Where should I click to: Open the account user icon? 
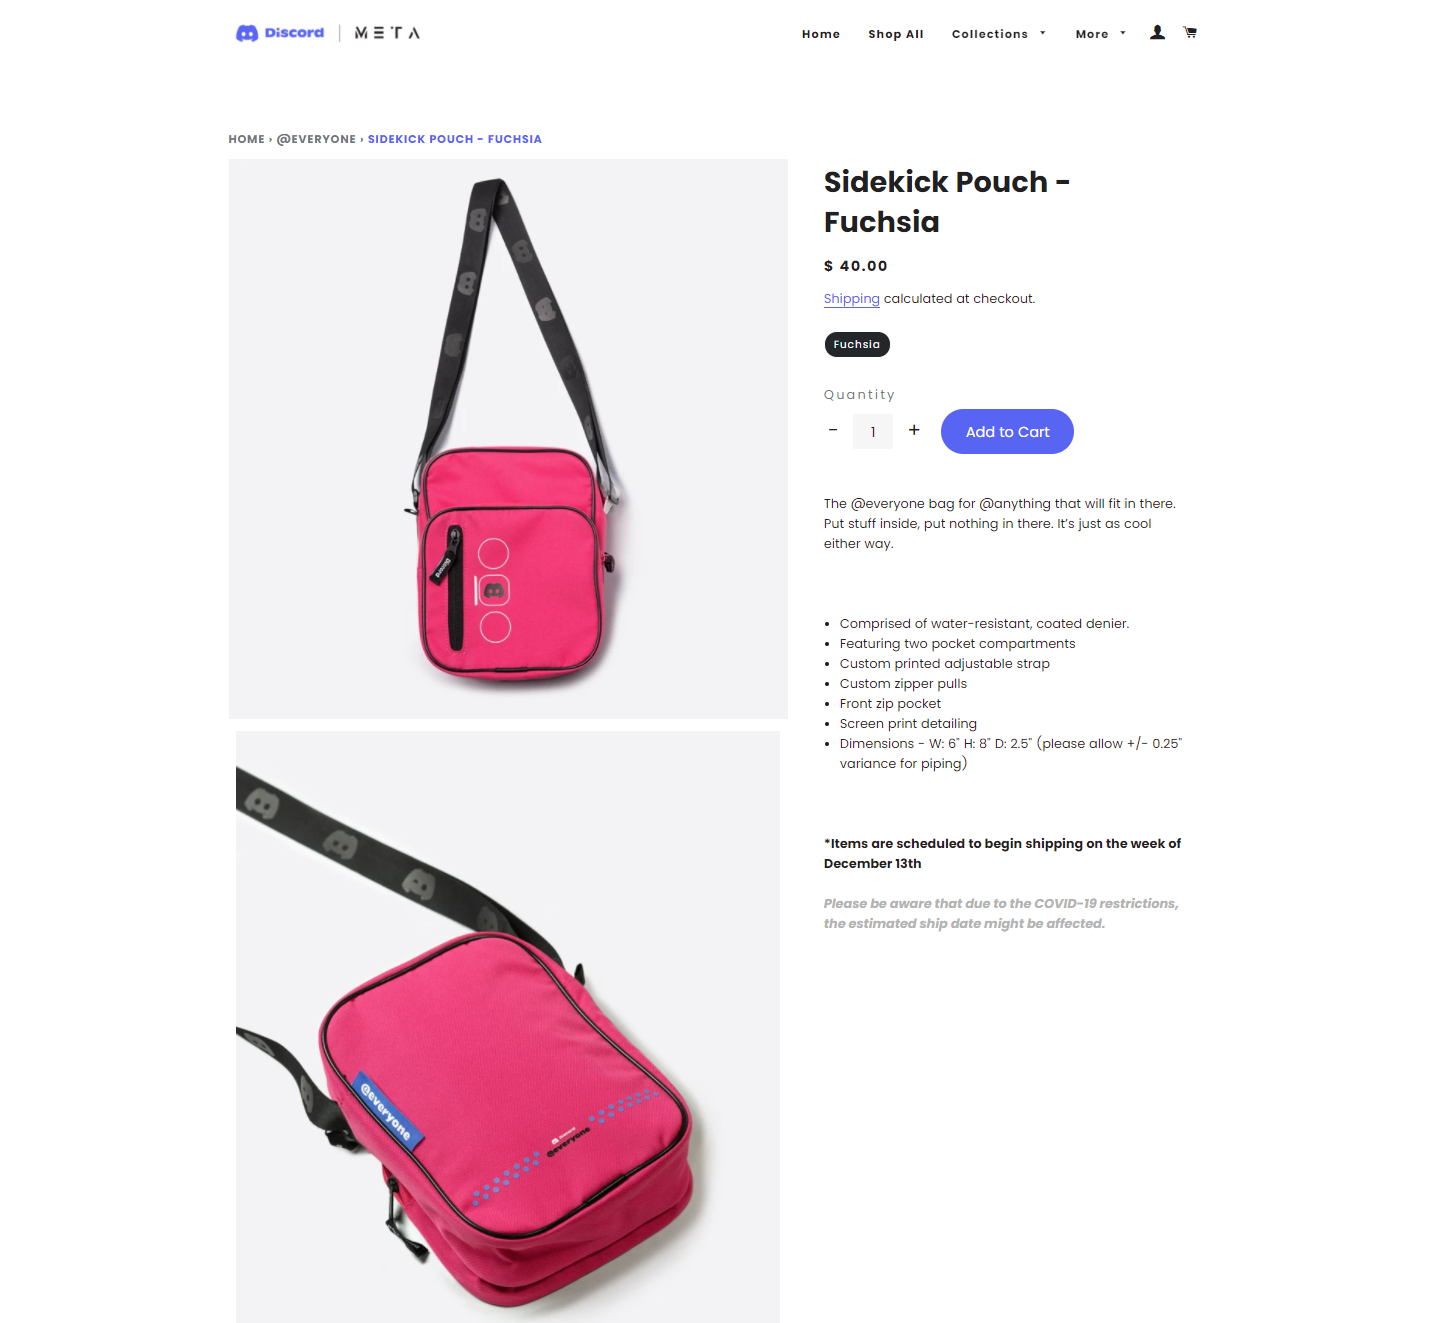coord(1157,33)
